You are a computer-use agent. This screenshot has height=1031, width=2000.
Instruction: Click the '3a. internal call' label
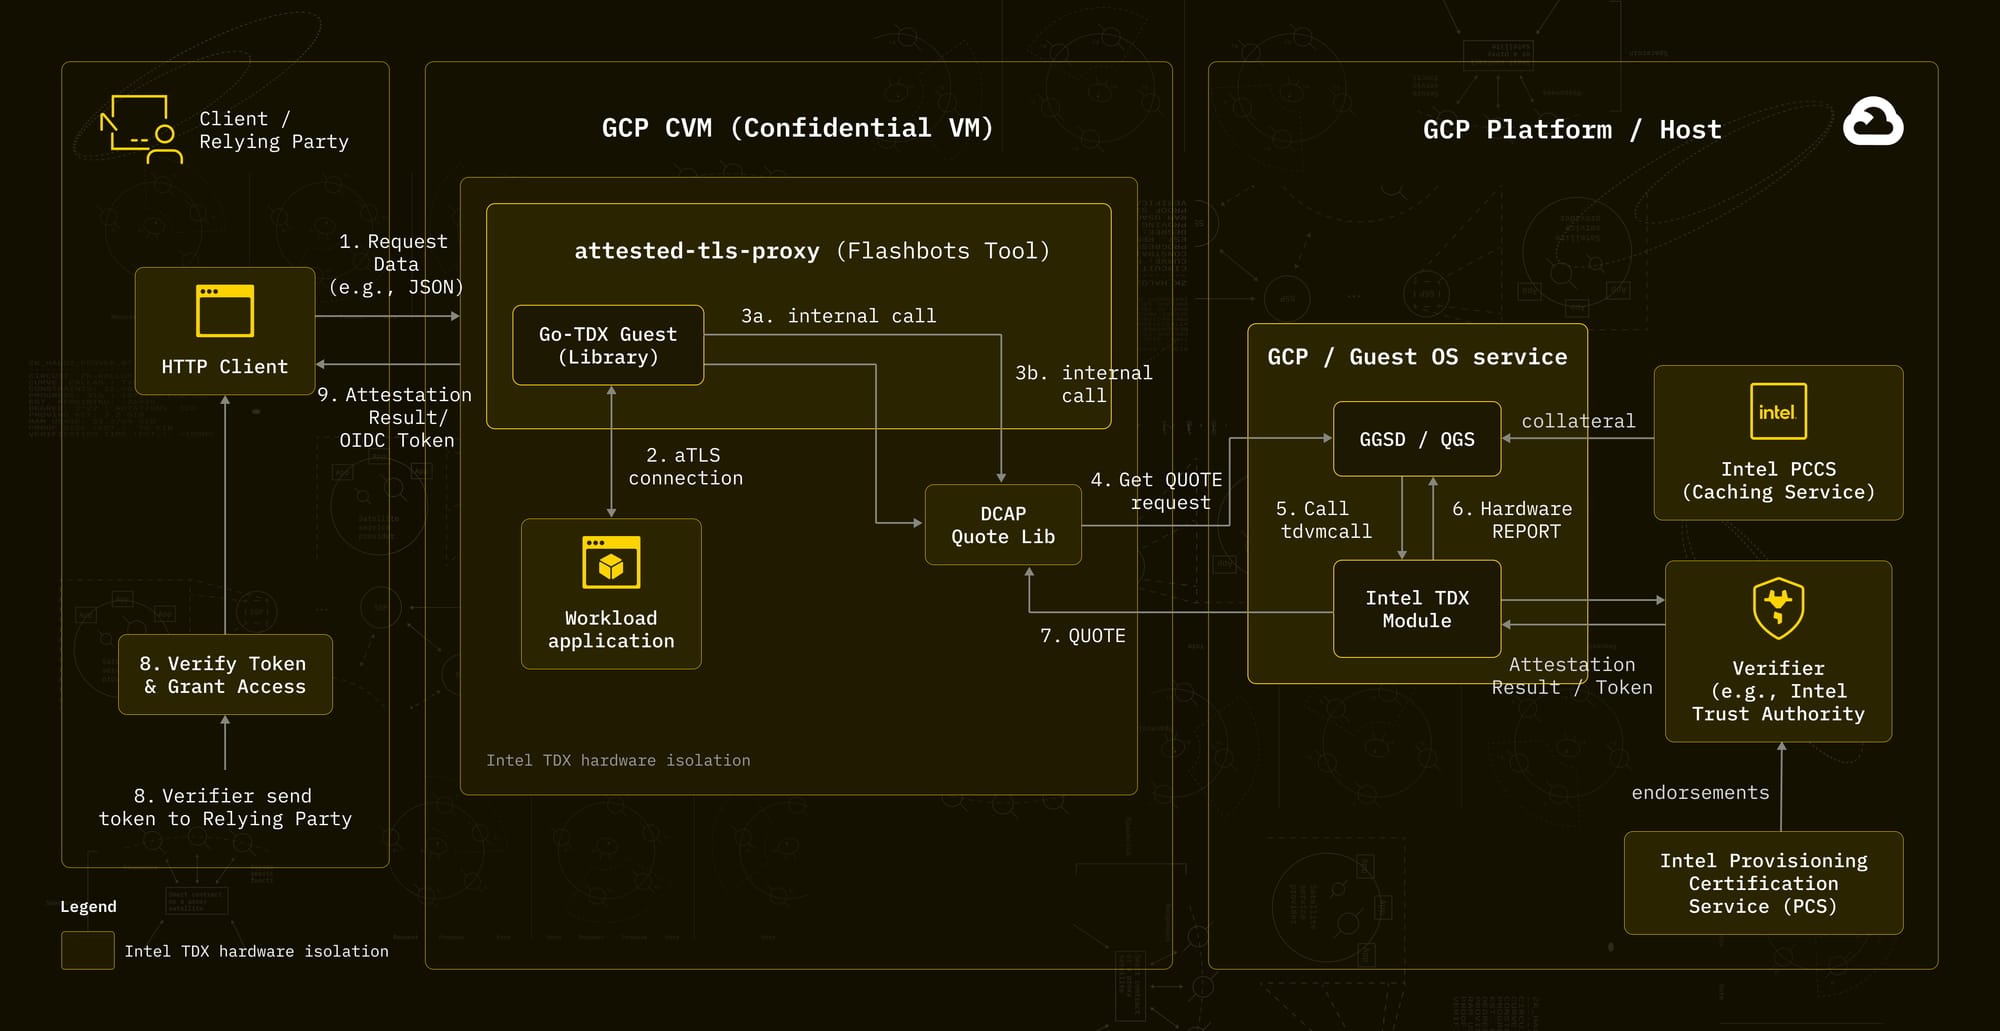pos(838,316)
